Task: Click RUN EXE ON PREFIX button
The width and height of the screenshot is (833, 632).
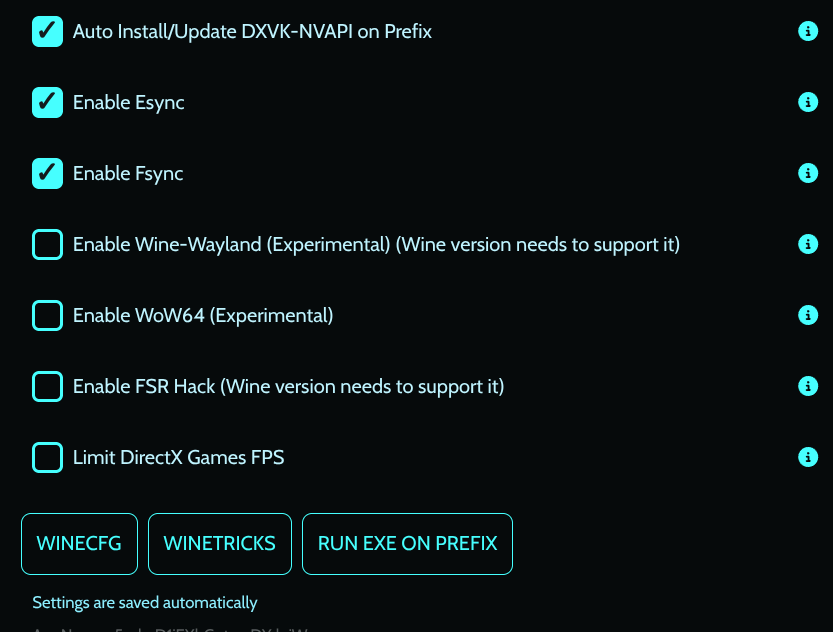Action: click(x=407, y=544)
